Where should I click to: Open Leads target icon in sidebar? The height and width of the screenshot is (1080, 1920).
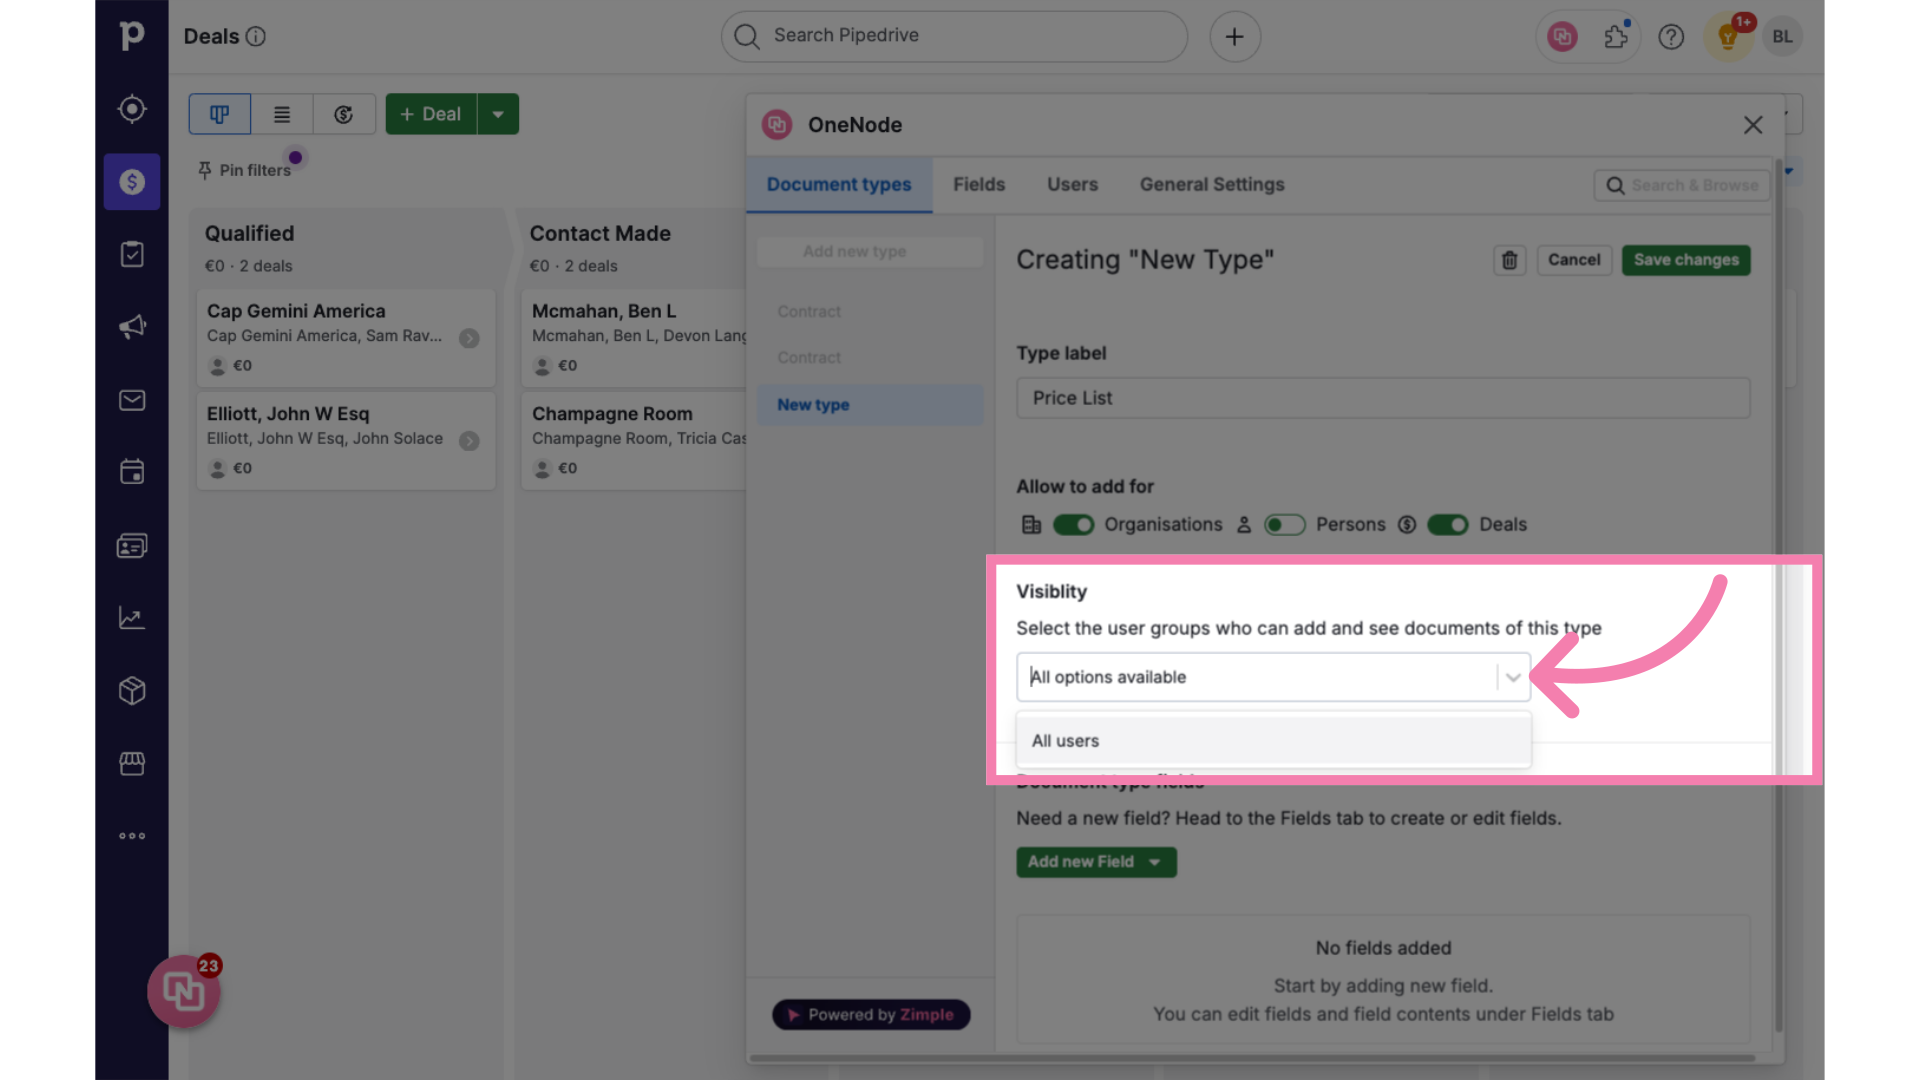point(132,109)
